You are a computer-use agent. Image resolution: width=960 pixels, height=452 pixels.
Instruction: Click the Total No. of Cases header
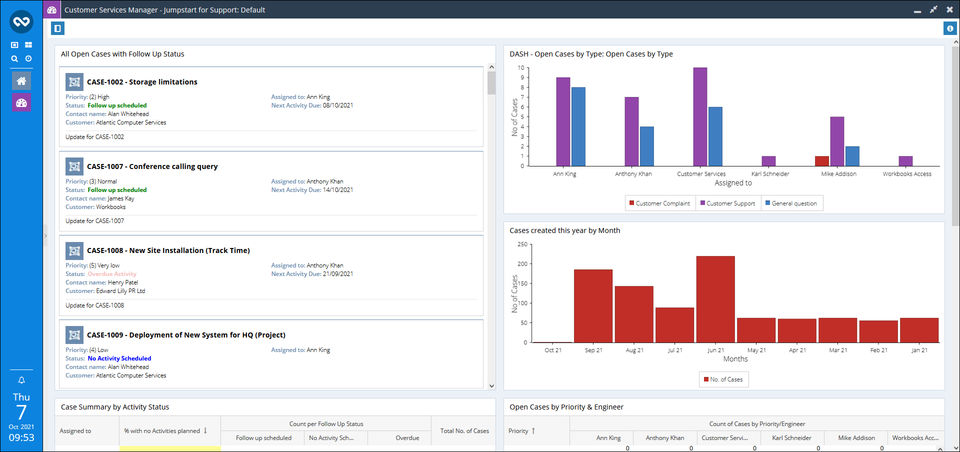click(x=463, y=431)
